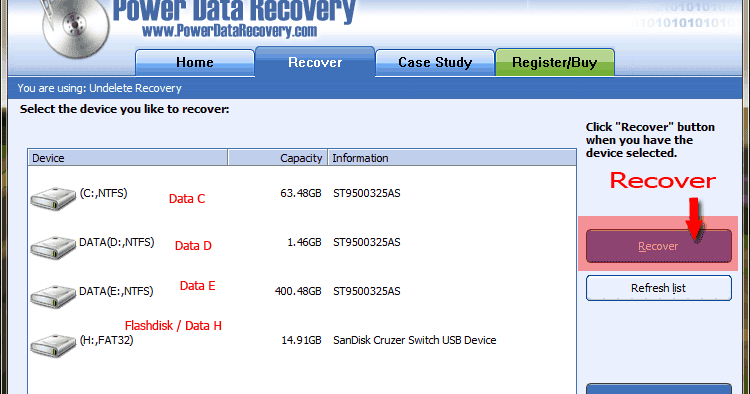Open the Home tab
Screen dimensions: 750x394
pyautogui.click(x=195, y=63)
